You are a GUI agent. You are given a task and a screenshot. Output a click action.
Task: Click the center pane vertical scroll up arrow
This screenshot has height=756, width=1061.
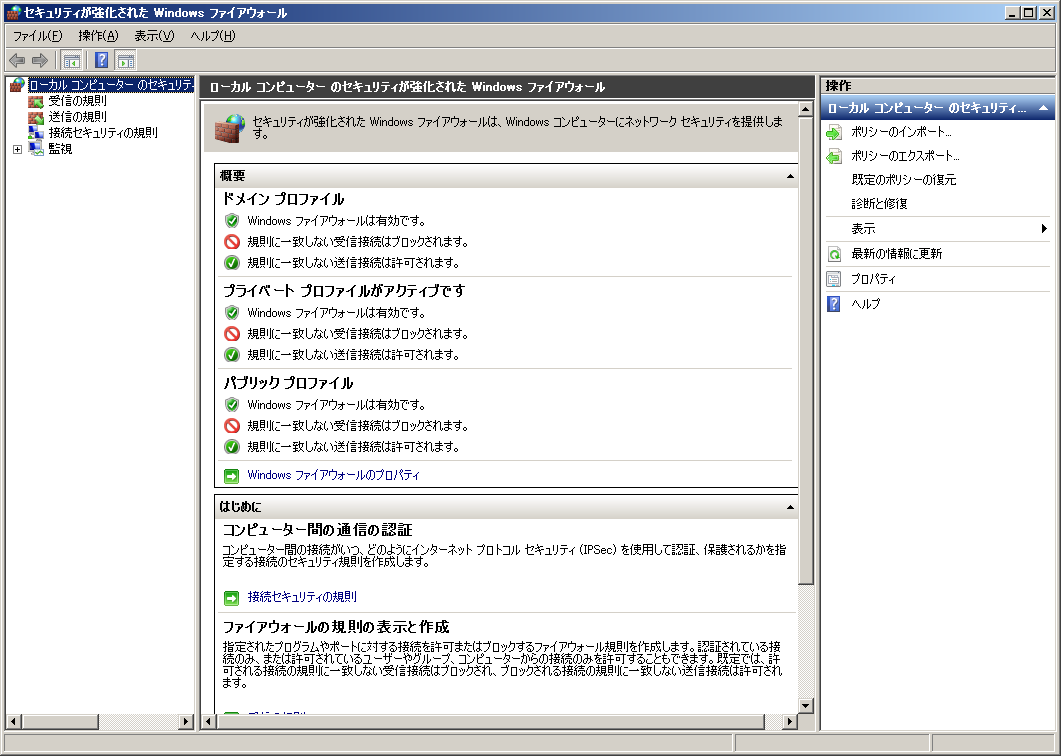pyautogui.click(x=805, y=109)
